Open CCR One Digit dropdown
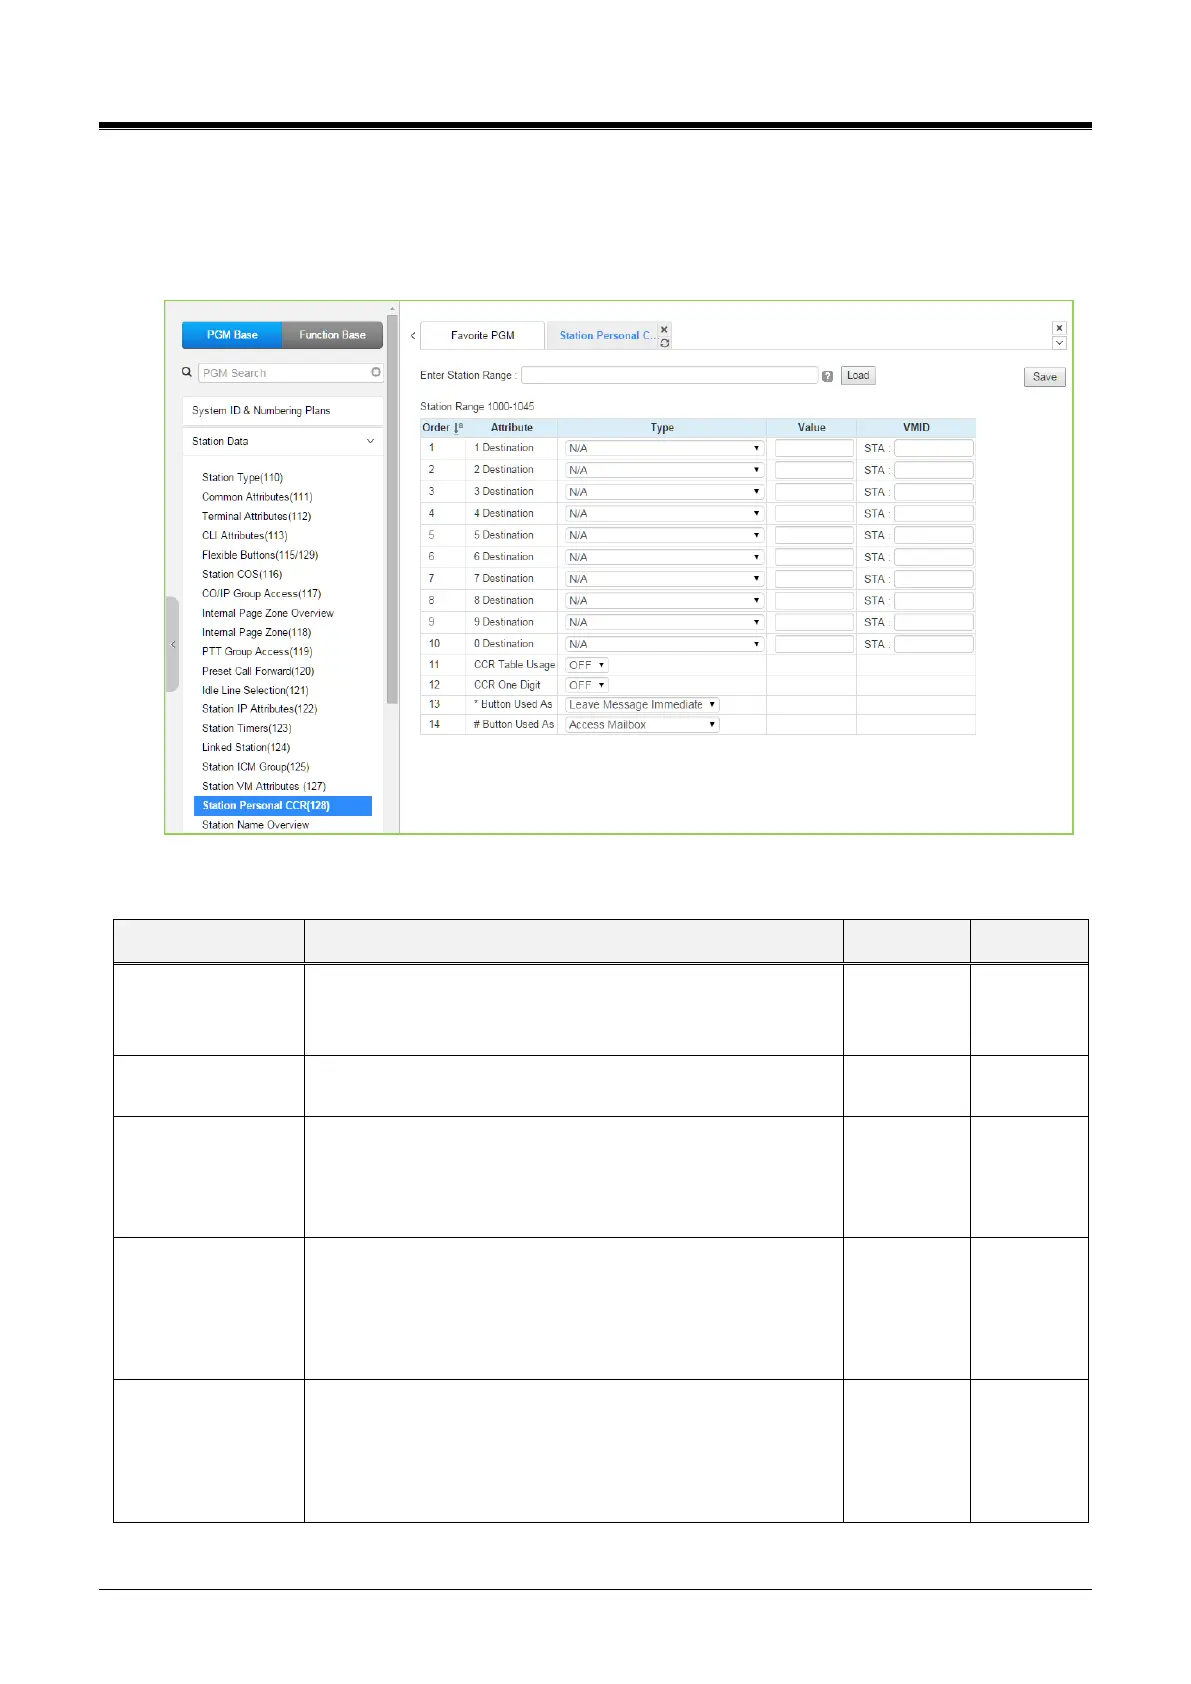Image resolution: width=1191 pixels, height=1684 pixels. (x=587, y=685)
